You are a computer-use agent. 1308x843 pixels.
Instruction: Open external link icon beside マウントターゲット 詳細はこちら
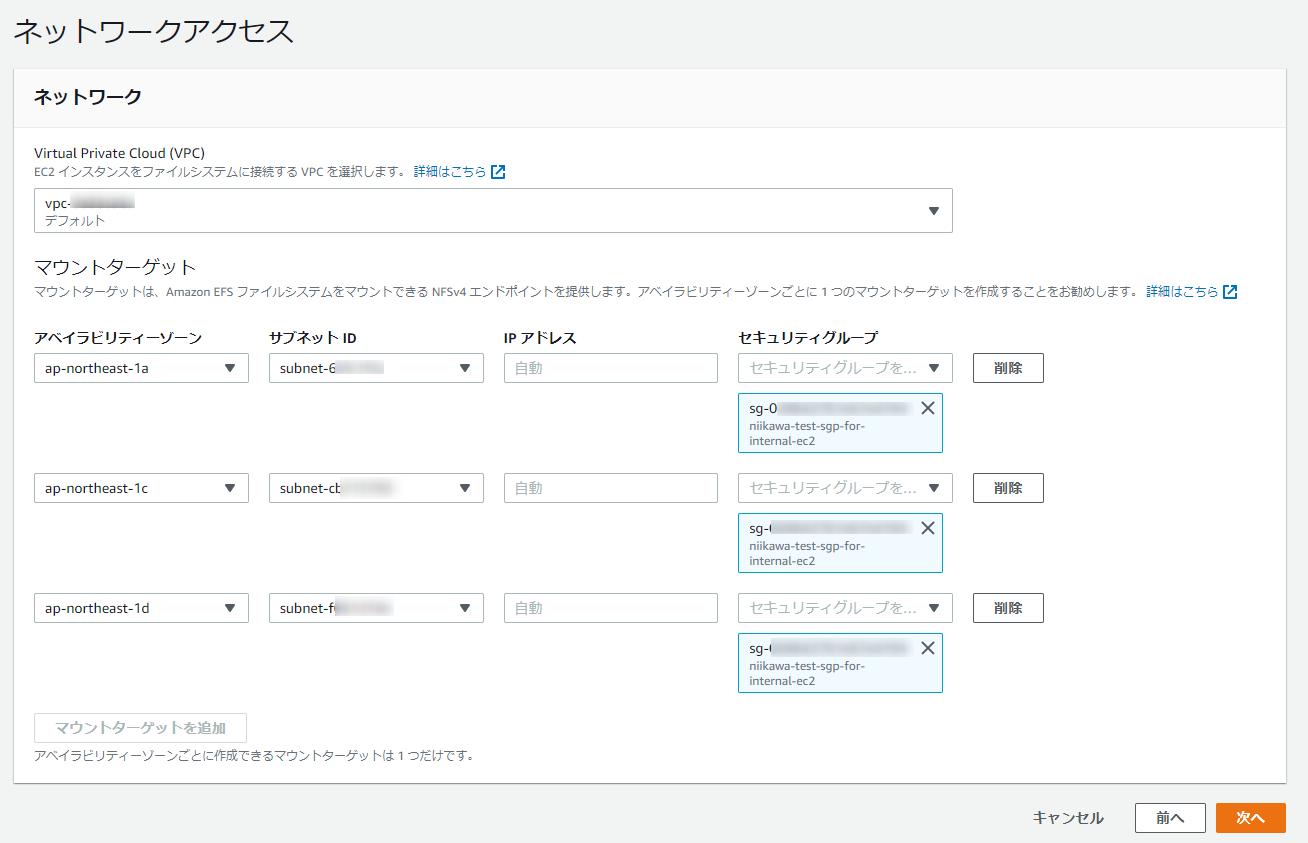(x=1230, y=292)
